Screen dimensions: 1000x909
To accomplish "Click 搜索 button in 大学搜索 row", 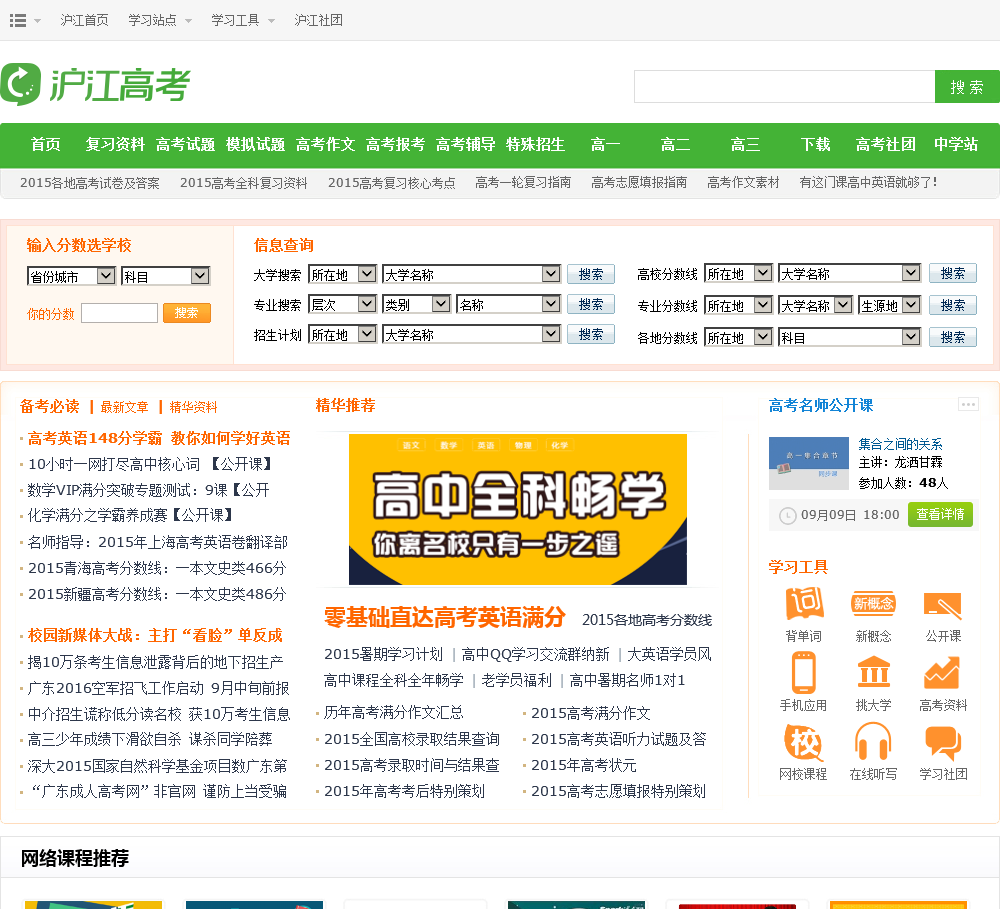I will pos(591,274).
